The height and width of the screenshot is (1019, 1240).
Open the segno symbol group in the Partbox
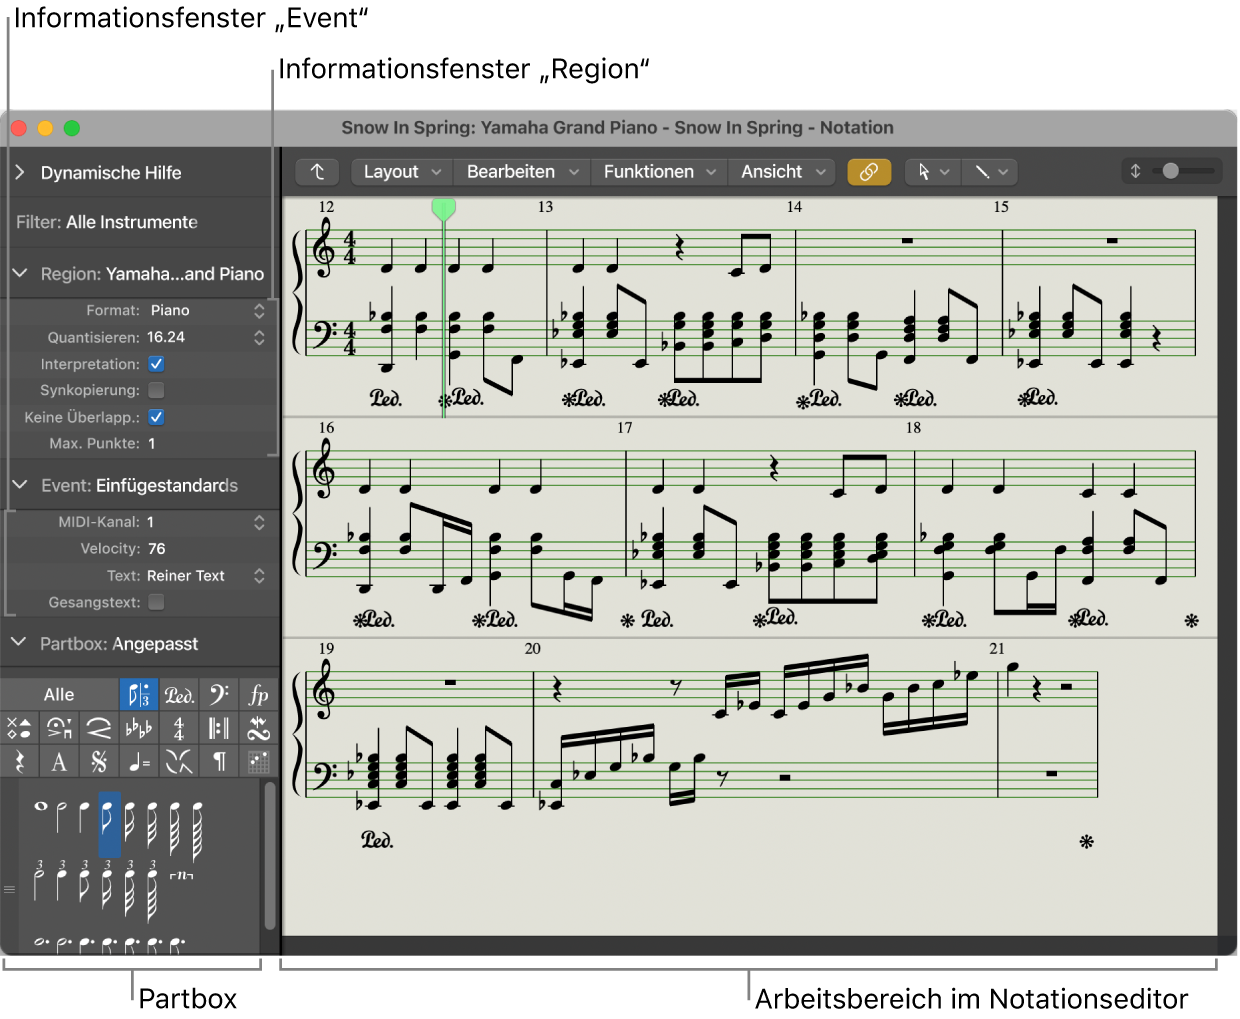(x=98, y=761)
